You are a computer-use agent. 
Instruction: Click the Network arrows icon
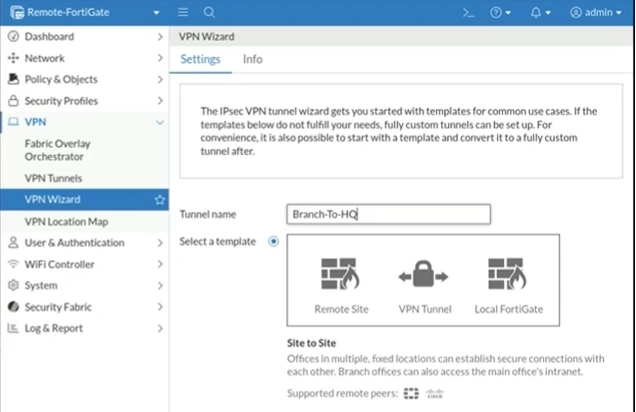pyautogui.click(x=13, y=58)
